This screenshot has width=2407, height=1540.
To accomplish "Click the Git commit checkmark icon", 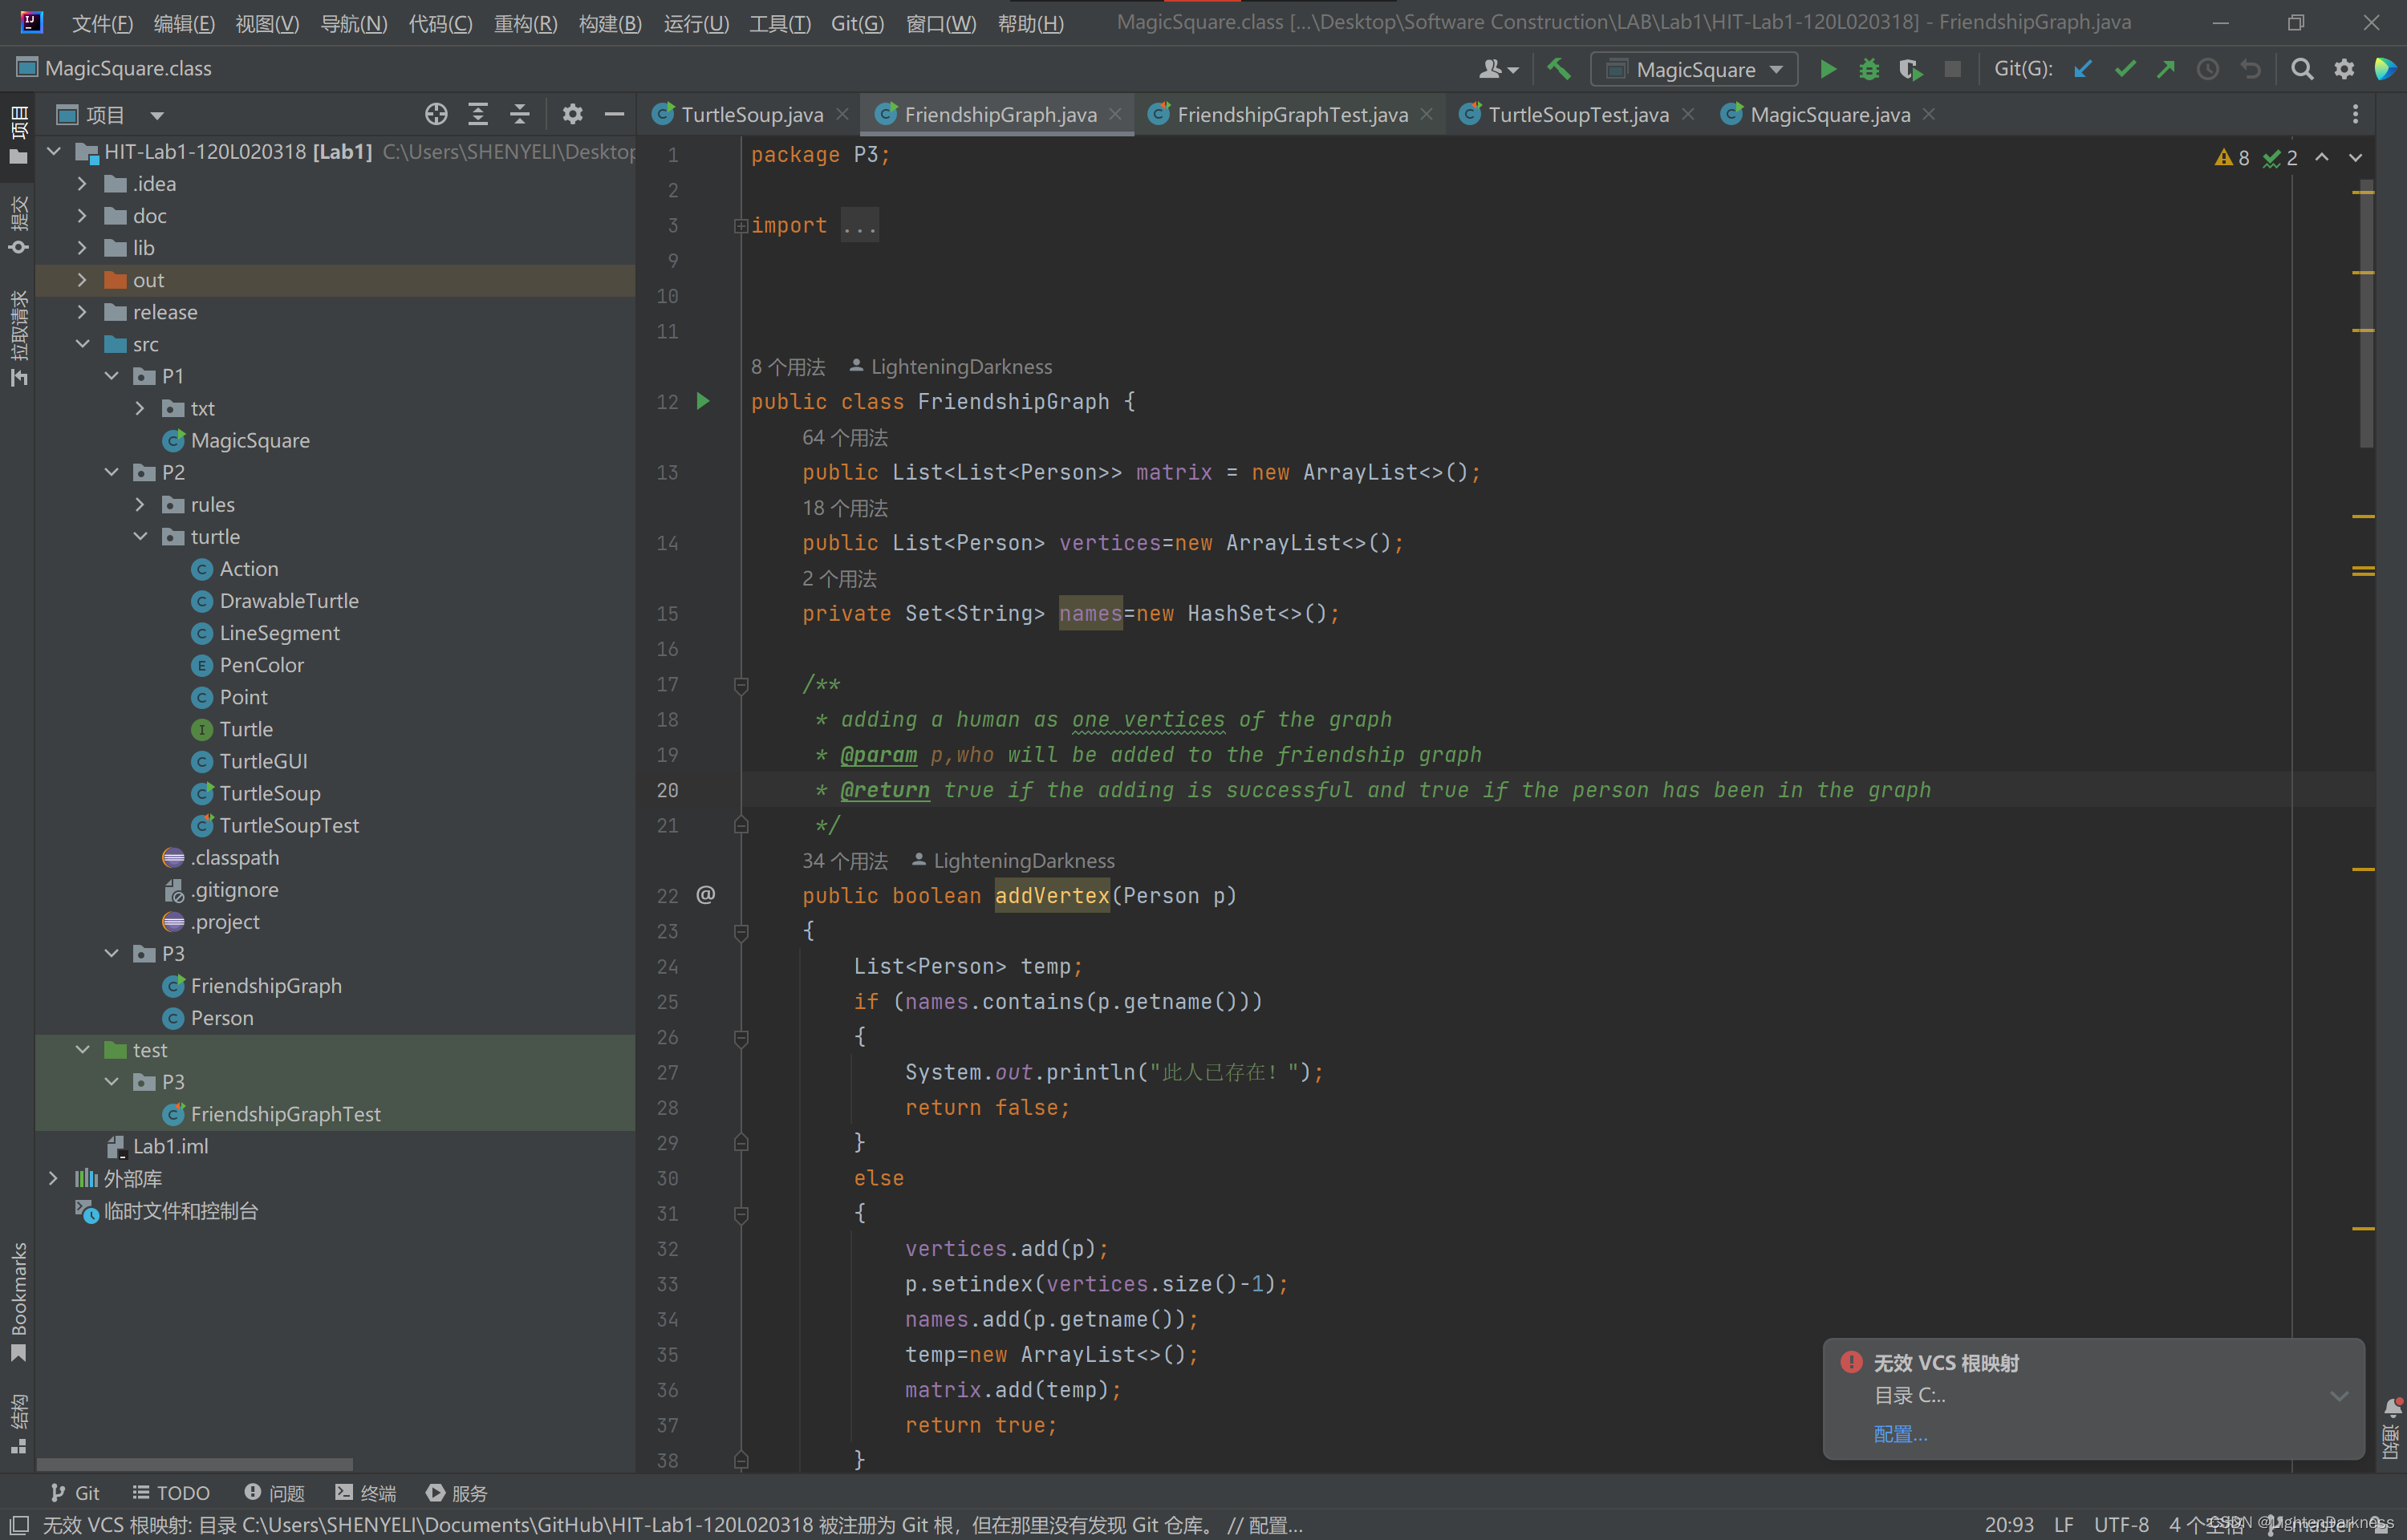I will [2125, 69].
